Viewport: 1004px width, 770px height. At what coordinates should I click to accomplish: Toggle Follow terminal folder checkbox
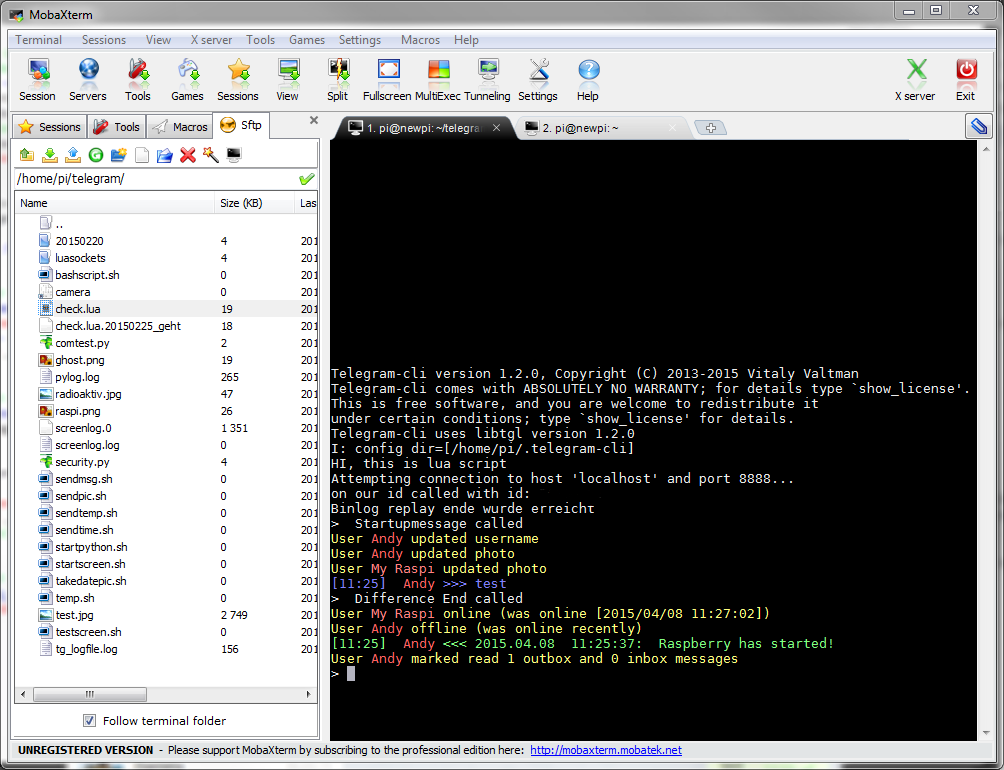90,721
